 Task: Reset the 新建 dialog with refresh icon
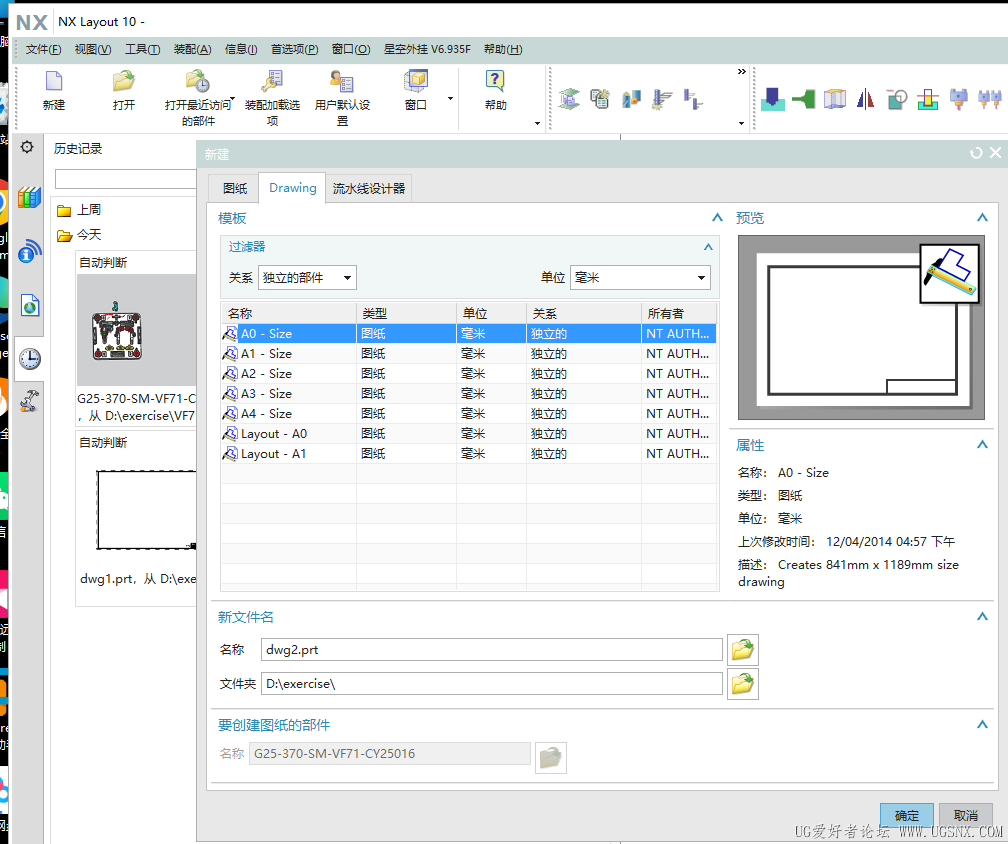tap(976, 153)
